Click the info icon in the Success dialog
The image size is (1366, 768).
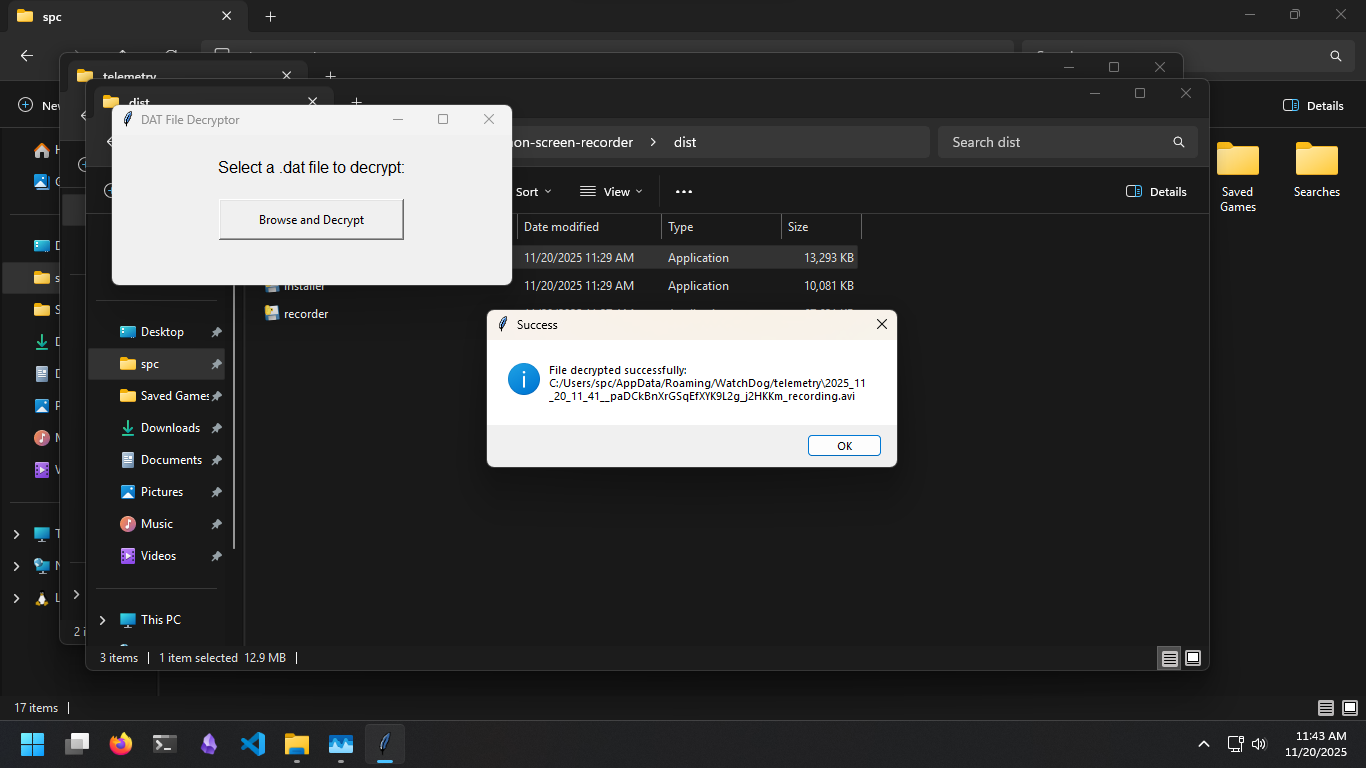524,380
